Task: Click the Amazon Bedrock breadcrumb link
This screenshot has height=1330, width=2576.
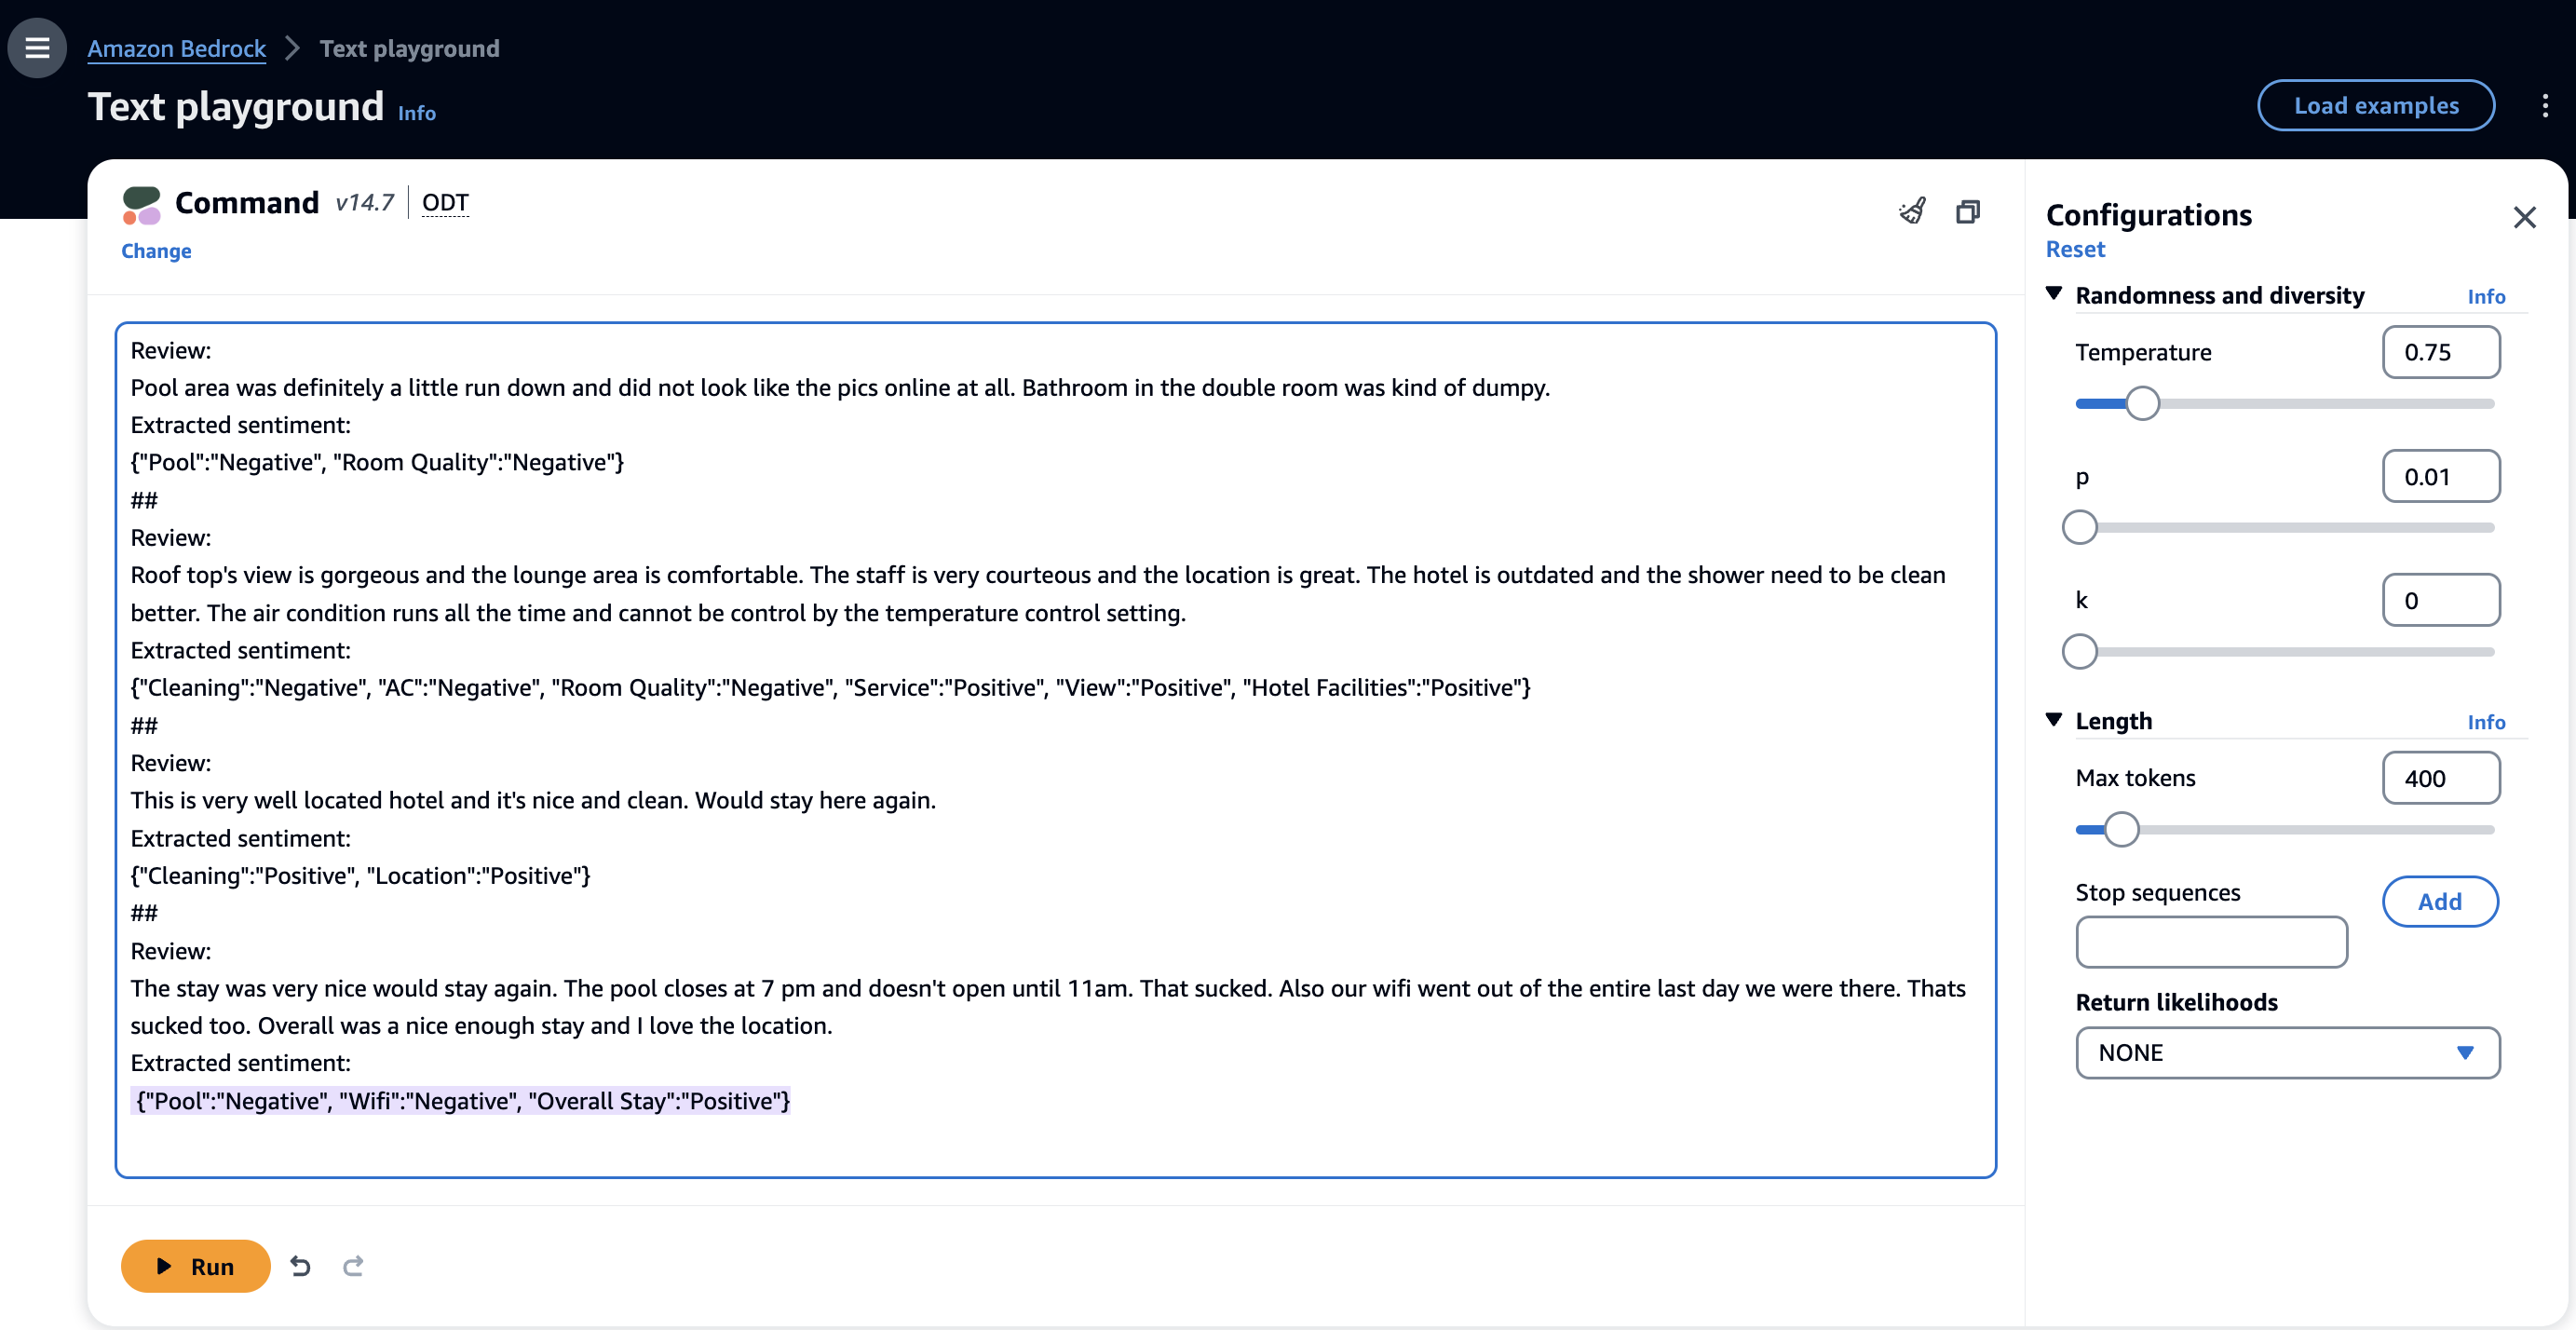Action: pyautogui.click(x=176, y=48)
